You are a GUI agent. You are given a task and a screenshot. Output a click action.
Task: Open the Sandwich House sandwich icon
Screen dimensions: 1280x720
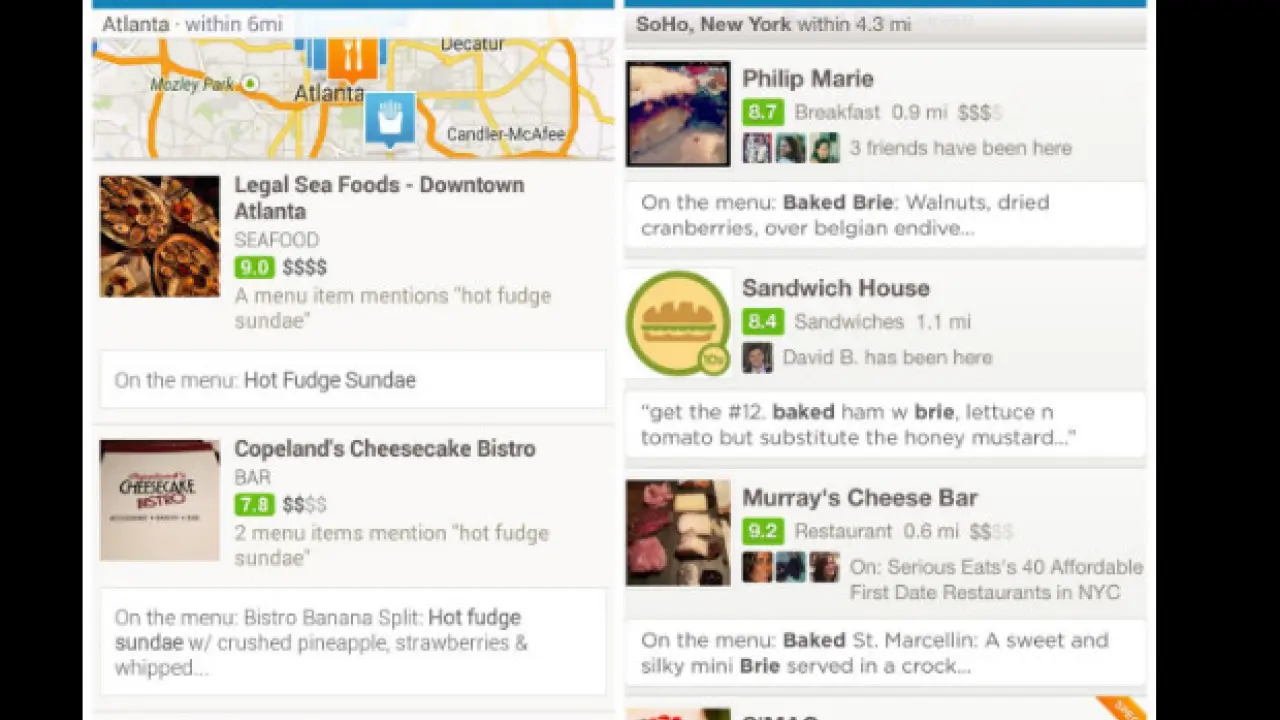coord(678,324)
